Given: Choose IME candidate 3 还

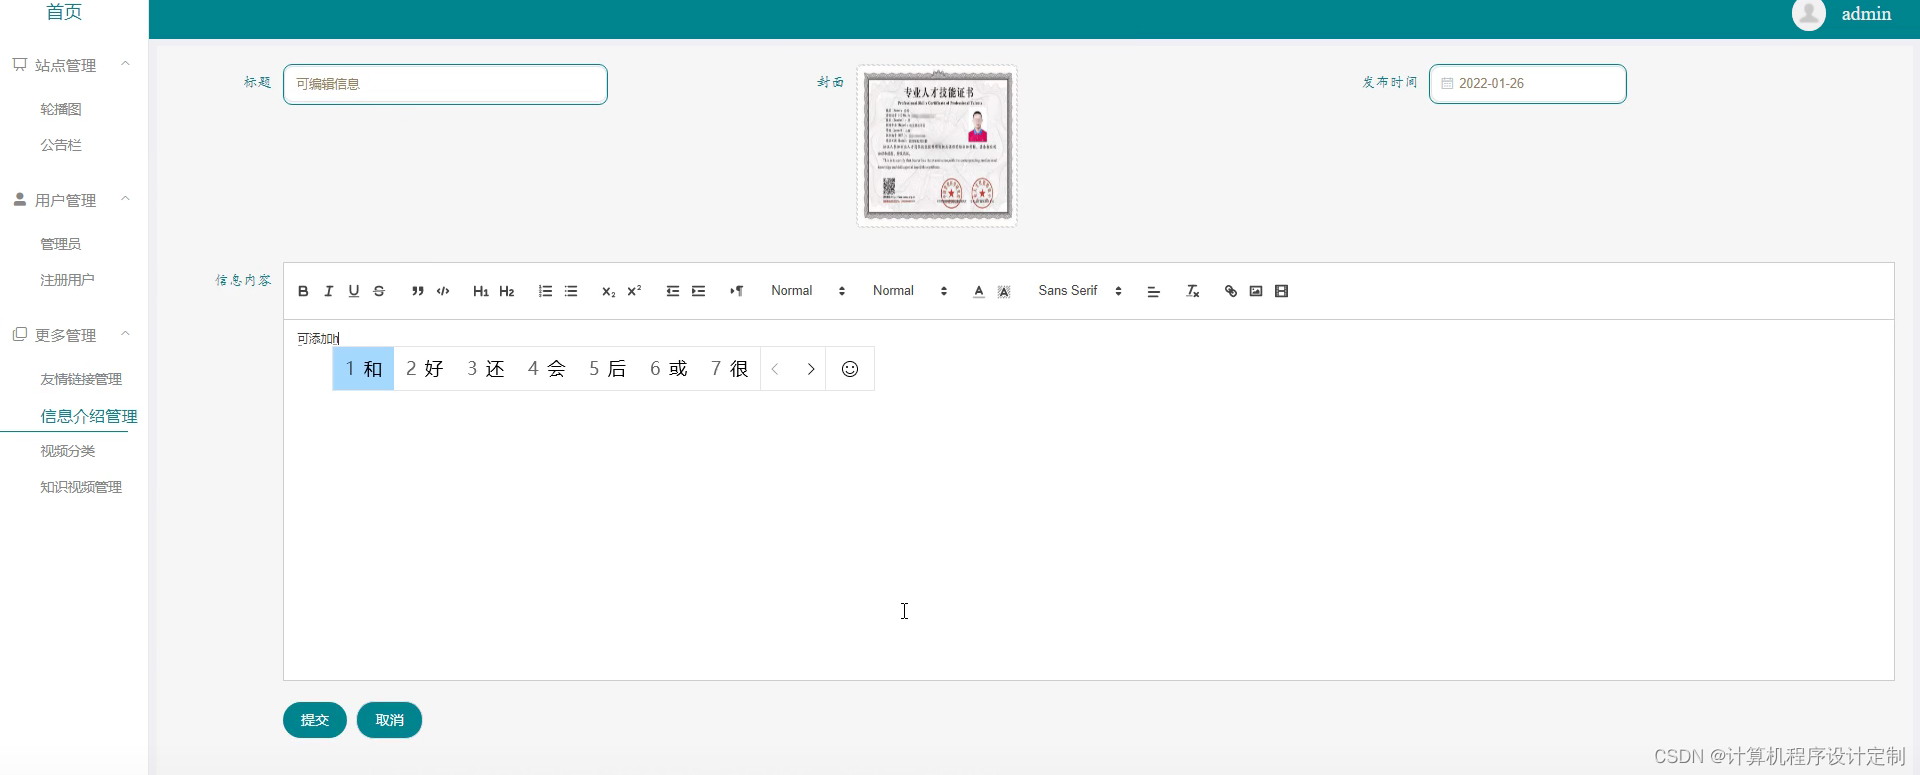Looking at the screenshot, I should (x=486, y=369).
